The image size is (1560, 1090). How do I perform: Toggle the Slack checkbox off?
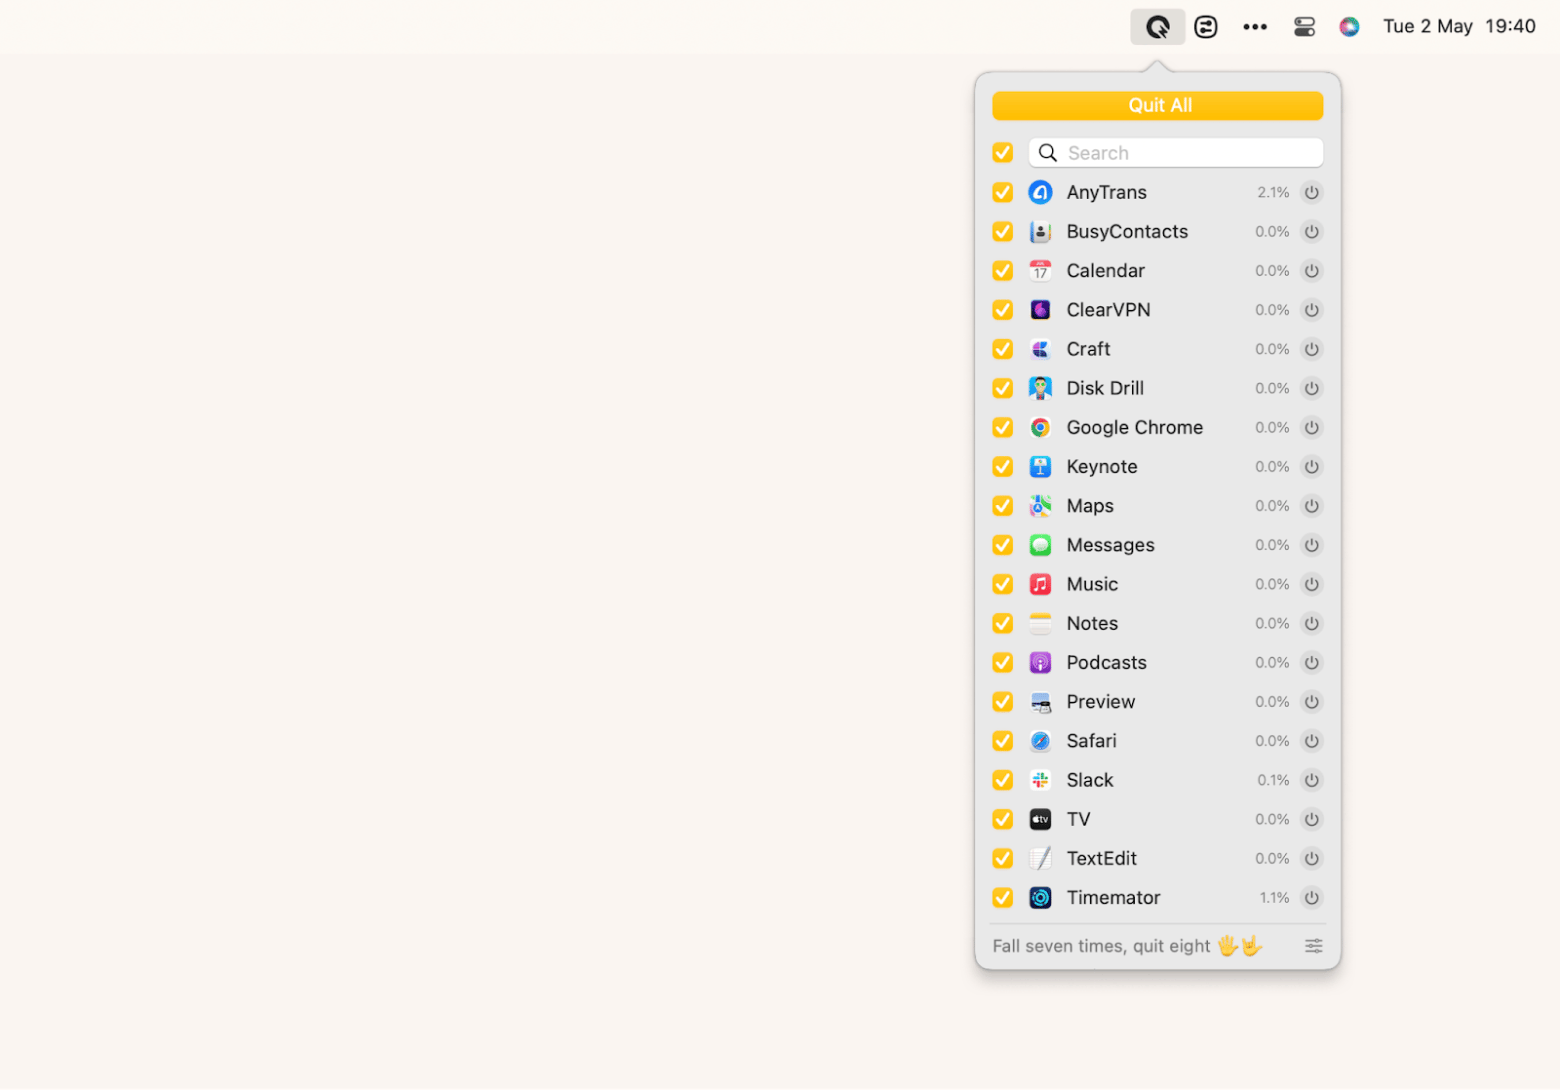click(1002, 780)
